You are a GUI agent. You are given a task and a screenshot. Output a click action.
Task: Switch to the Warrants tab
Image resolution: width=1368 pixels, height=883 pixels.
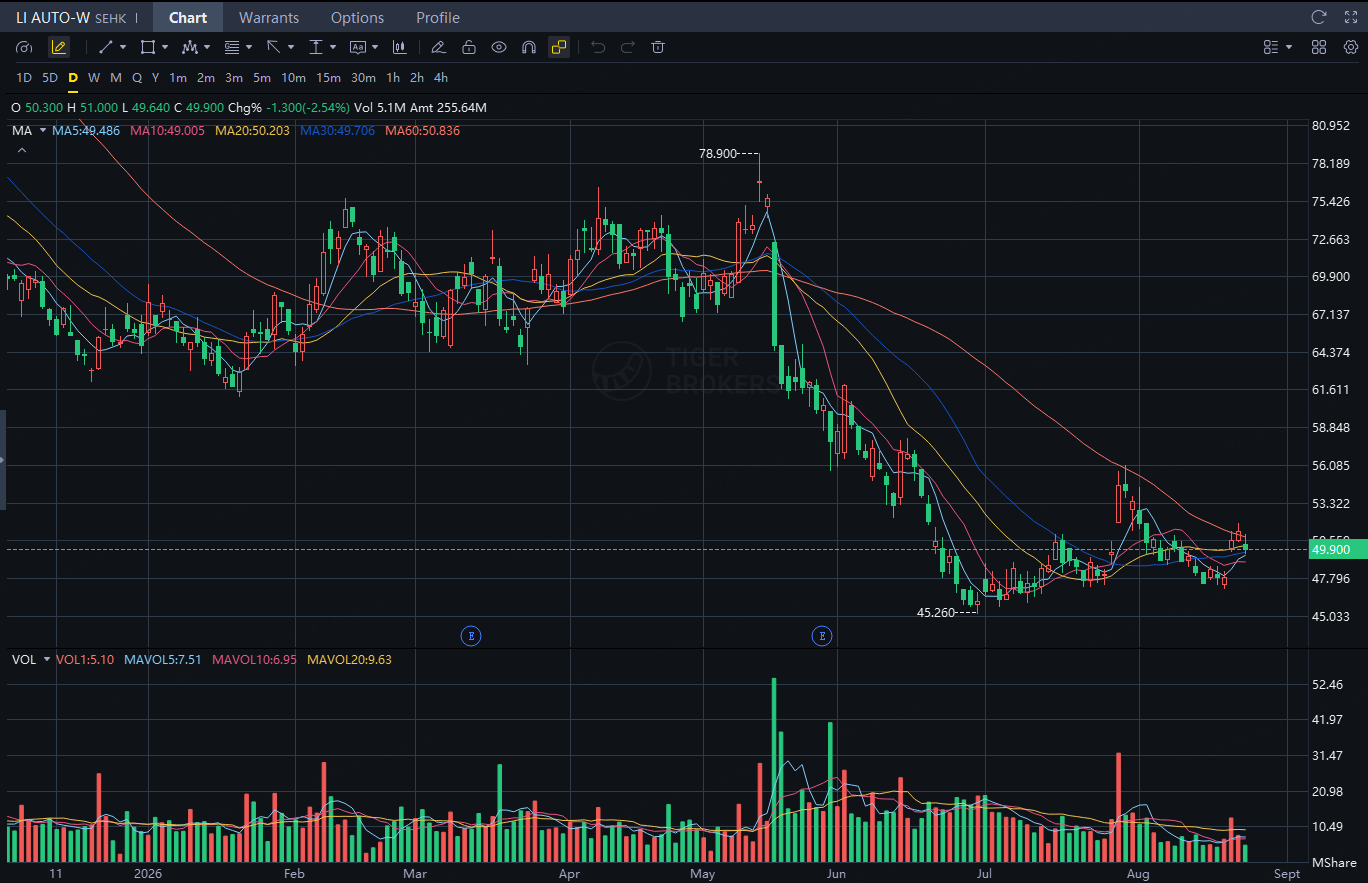click(x=269, y=17)
